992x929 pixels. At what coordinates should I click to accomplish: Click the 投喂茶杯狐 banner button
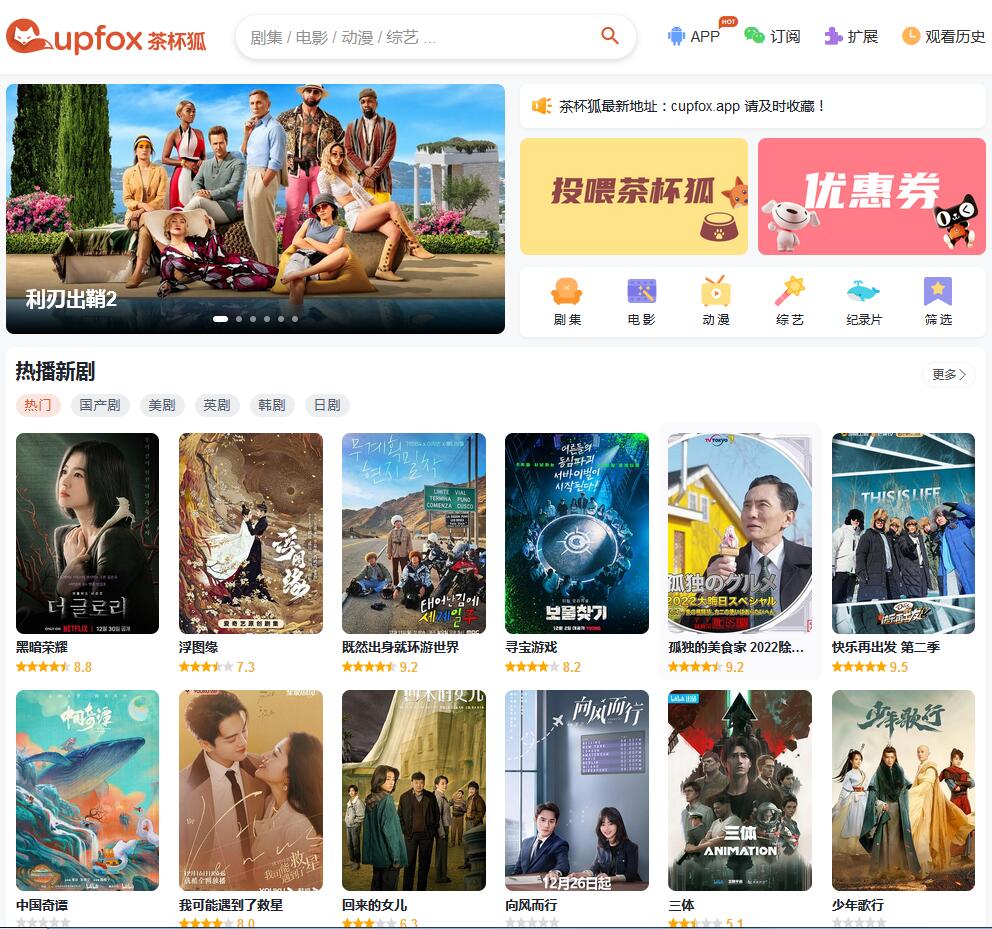633,196
